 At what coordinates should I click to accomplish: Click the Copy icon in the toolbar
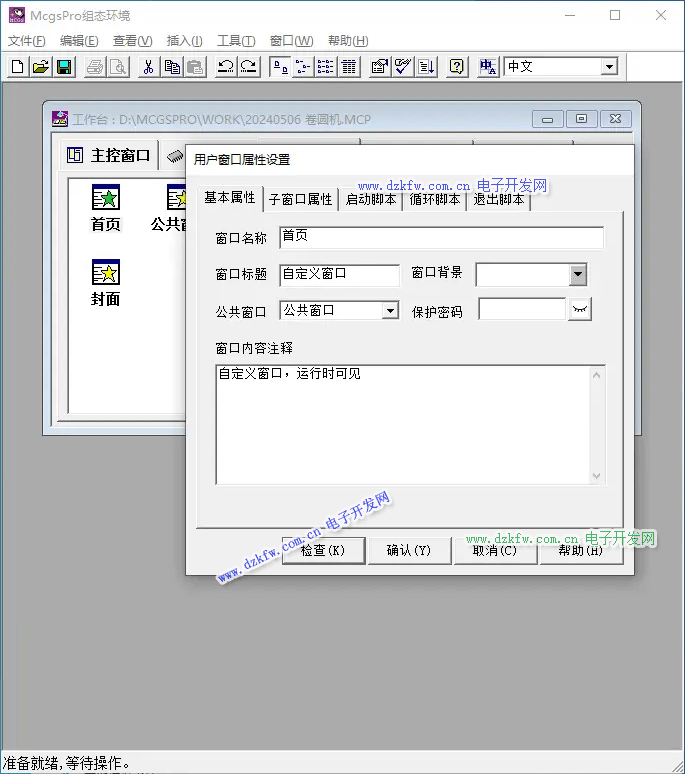(x=172, y=67)
